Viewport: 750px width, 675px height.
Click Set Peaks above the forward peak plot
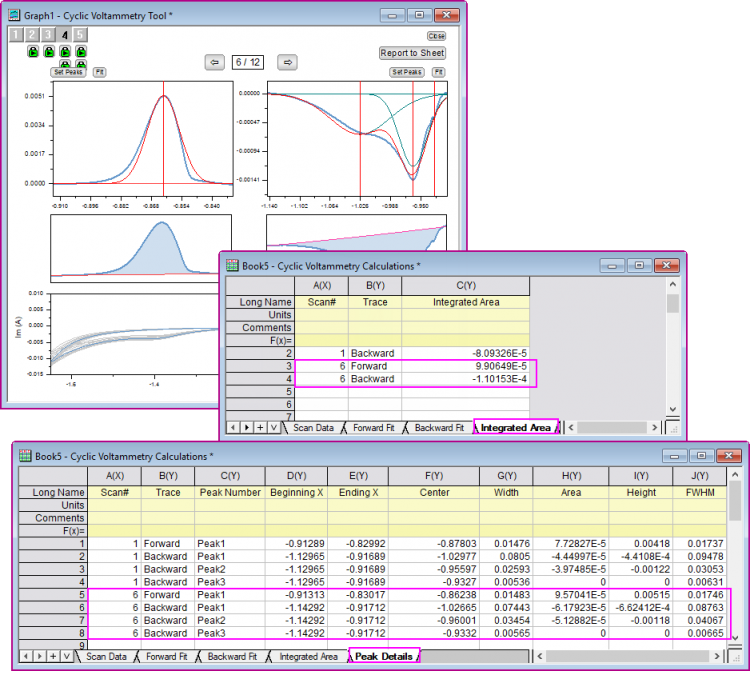pyautogui.click(x=68, y=72)
